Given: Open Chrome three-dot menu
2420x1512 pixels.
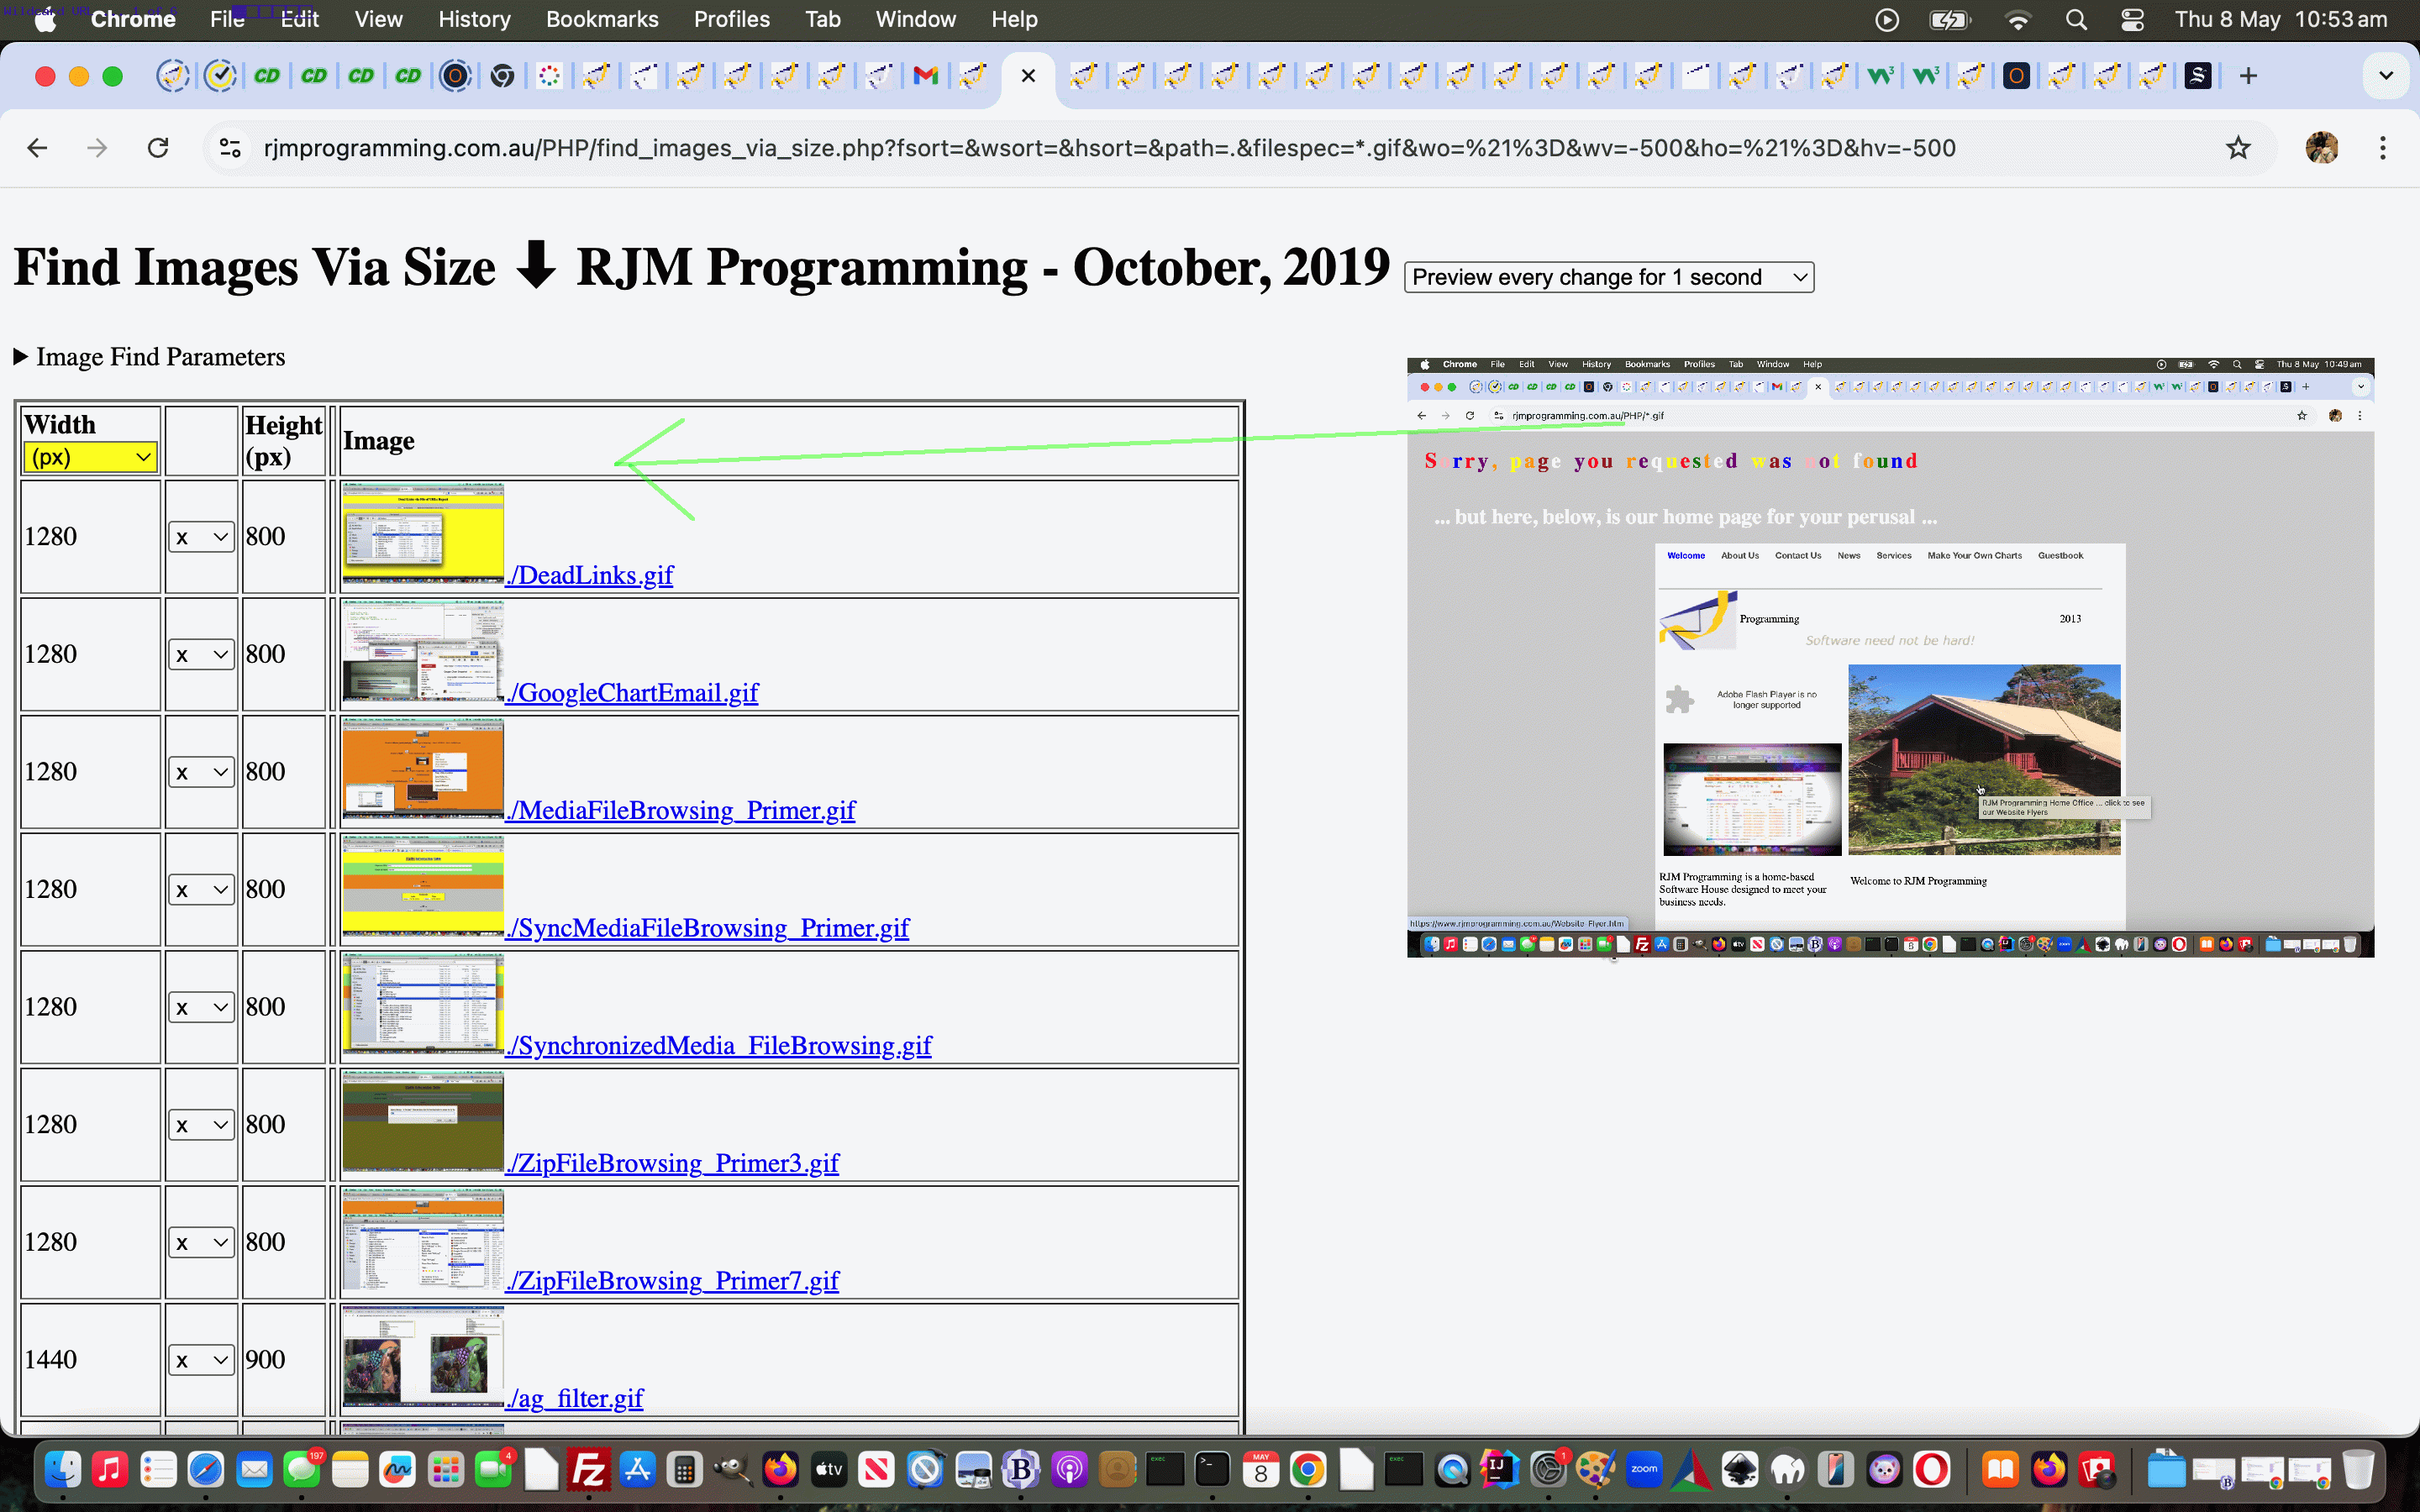Looking at the screenshot, I should tap(2383, 148).
